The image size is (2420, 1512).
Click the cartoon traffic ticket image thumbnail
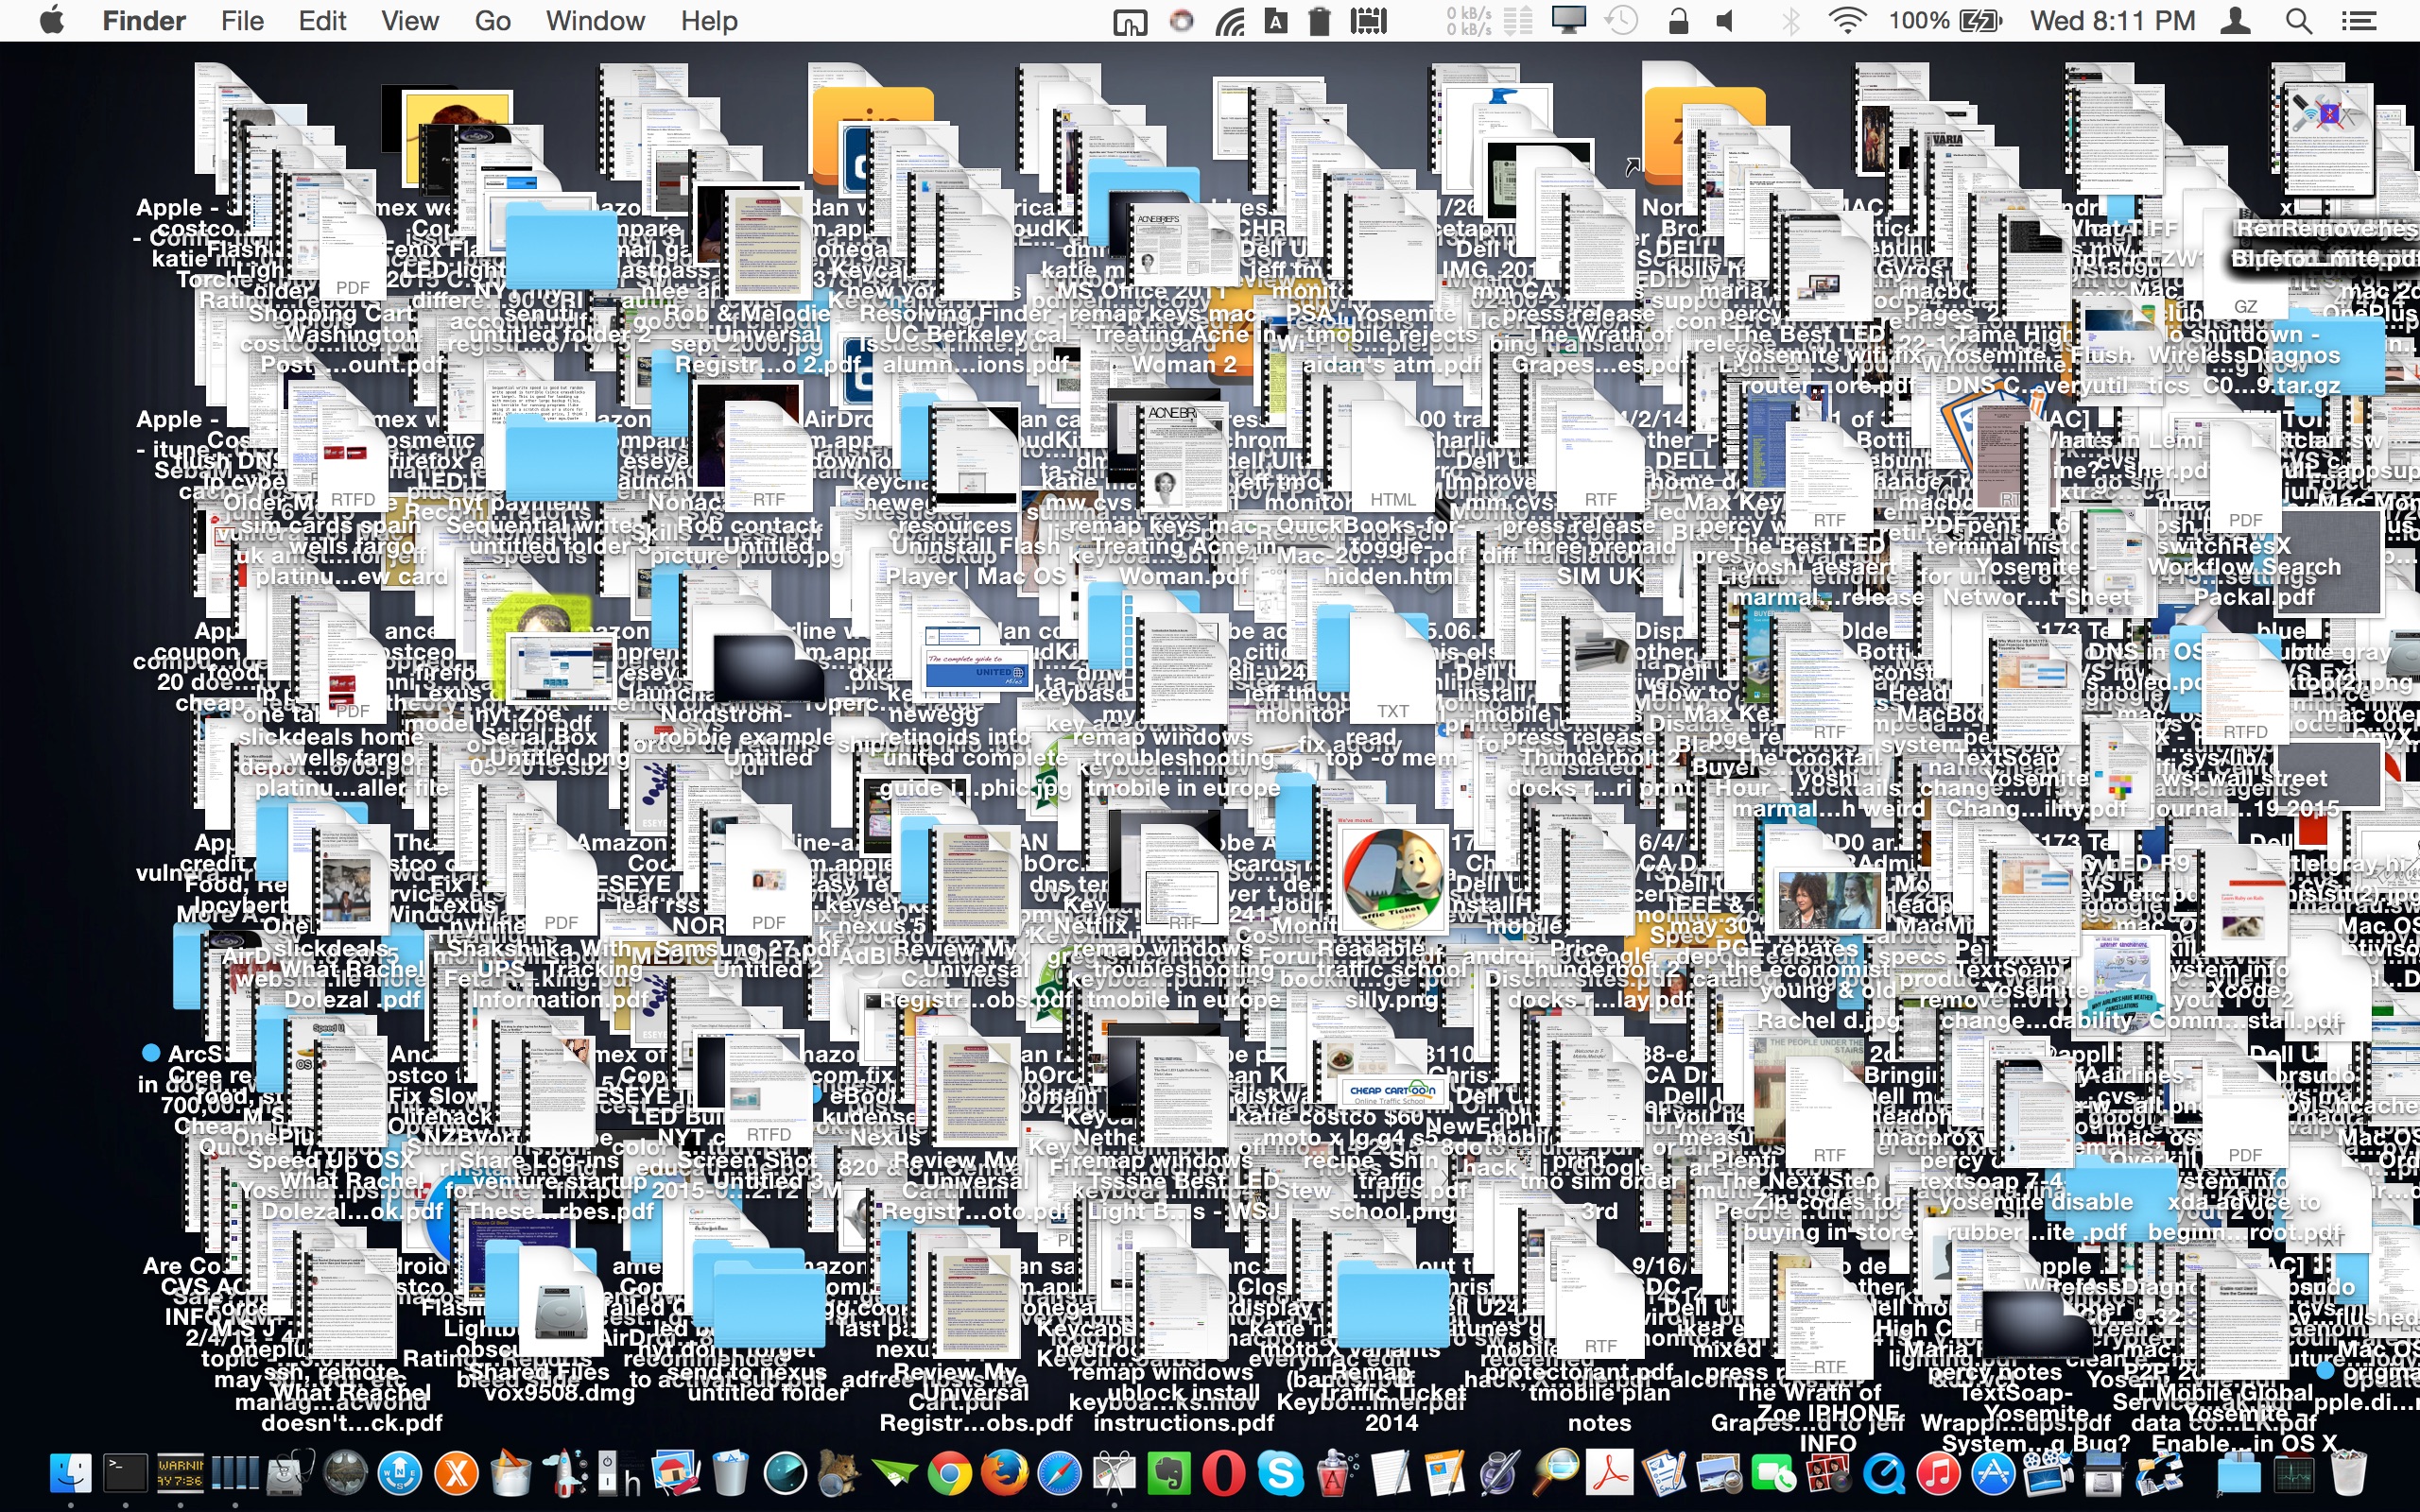[x=1392, y=880]
